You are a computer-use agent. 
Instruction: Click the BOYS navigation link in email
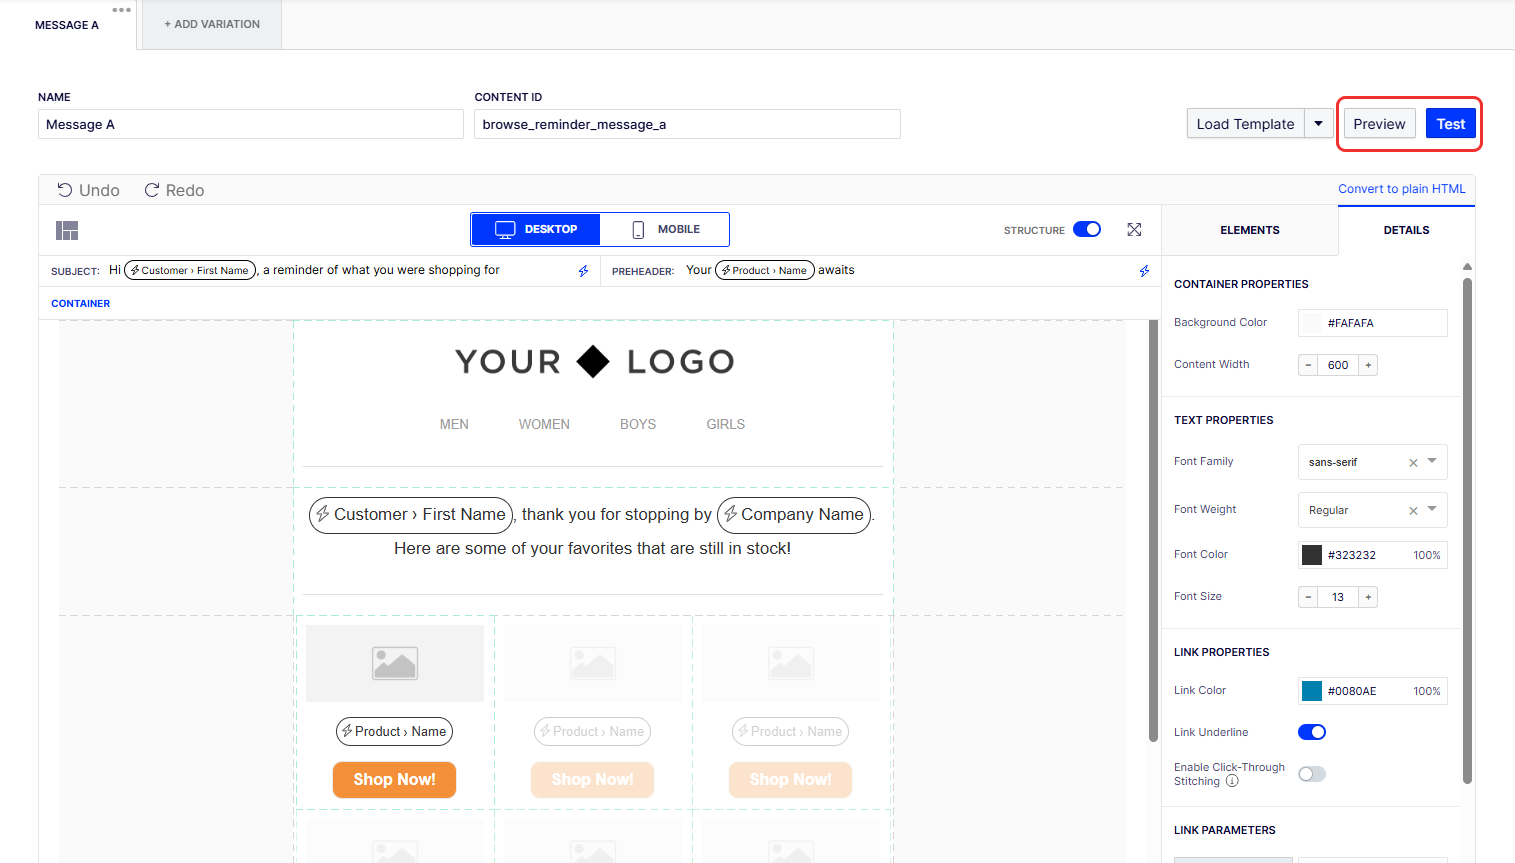click(x=638, y=425)
